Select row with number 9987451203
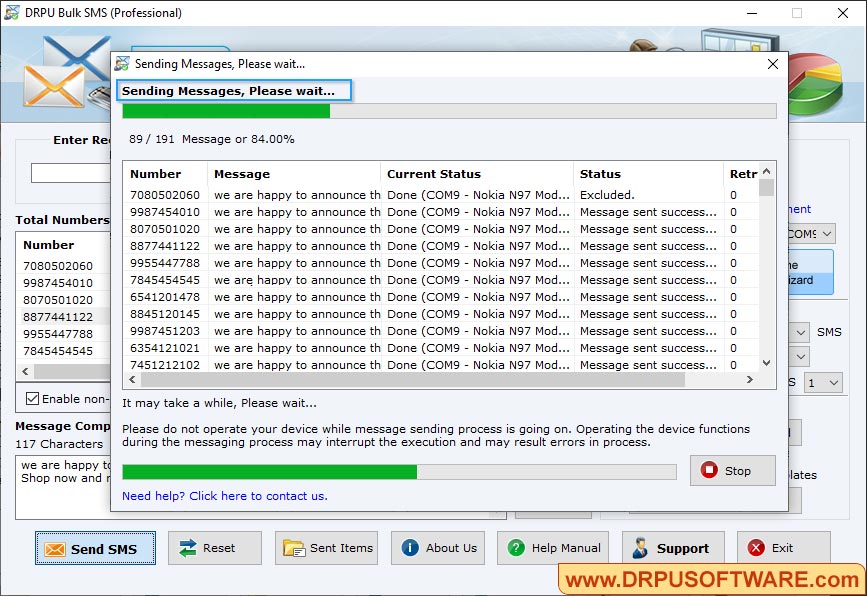 (x=442, y=331)
